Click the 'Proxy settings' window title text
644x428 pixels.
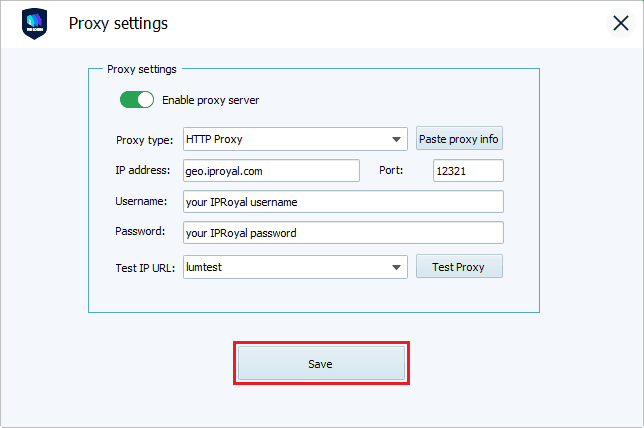(118, 24)
